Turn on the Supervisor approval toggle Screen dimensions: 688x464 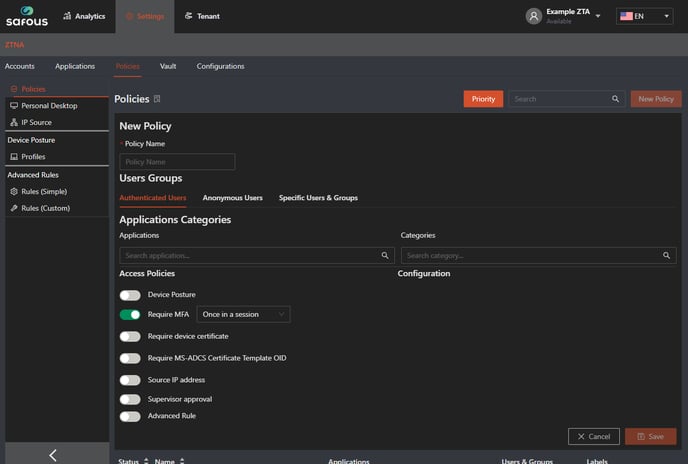[130, 399]
